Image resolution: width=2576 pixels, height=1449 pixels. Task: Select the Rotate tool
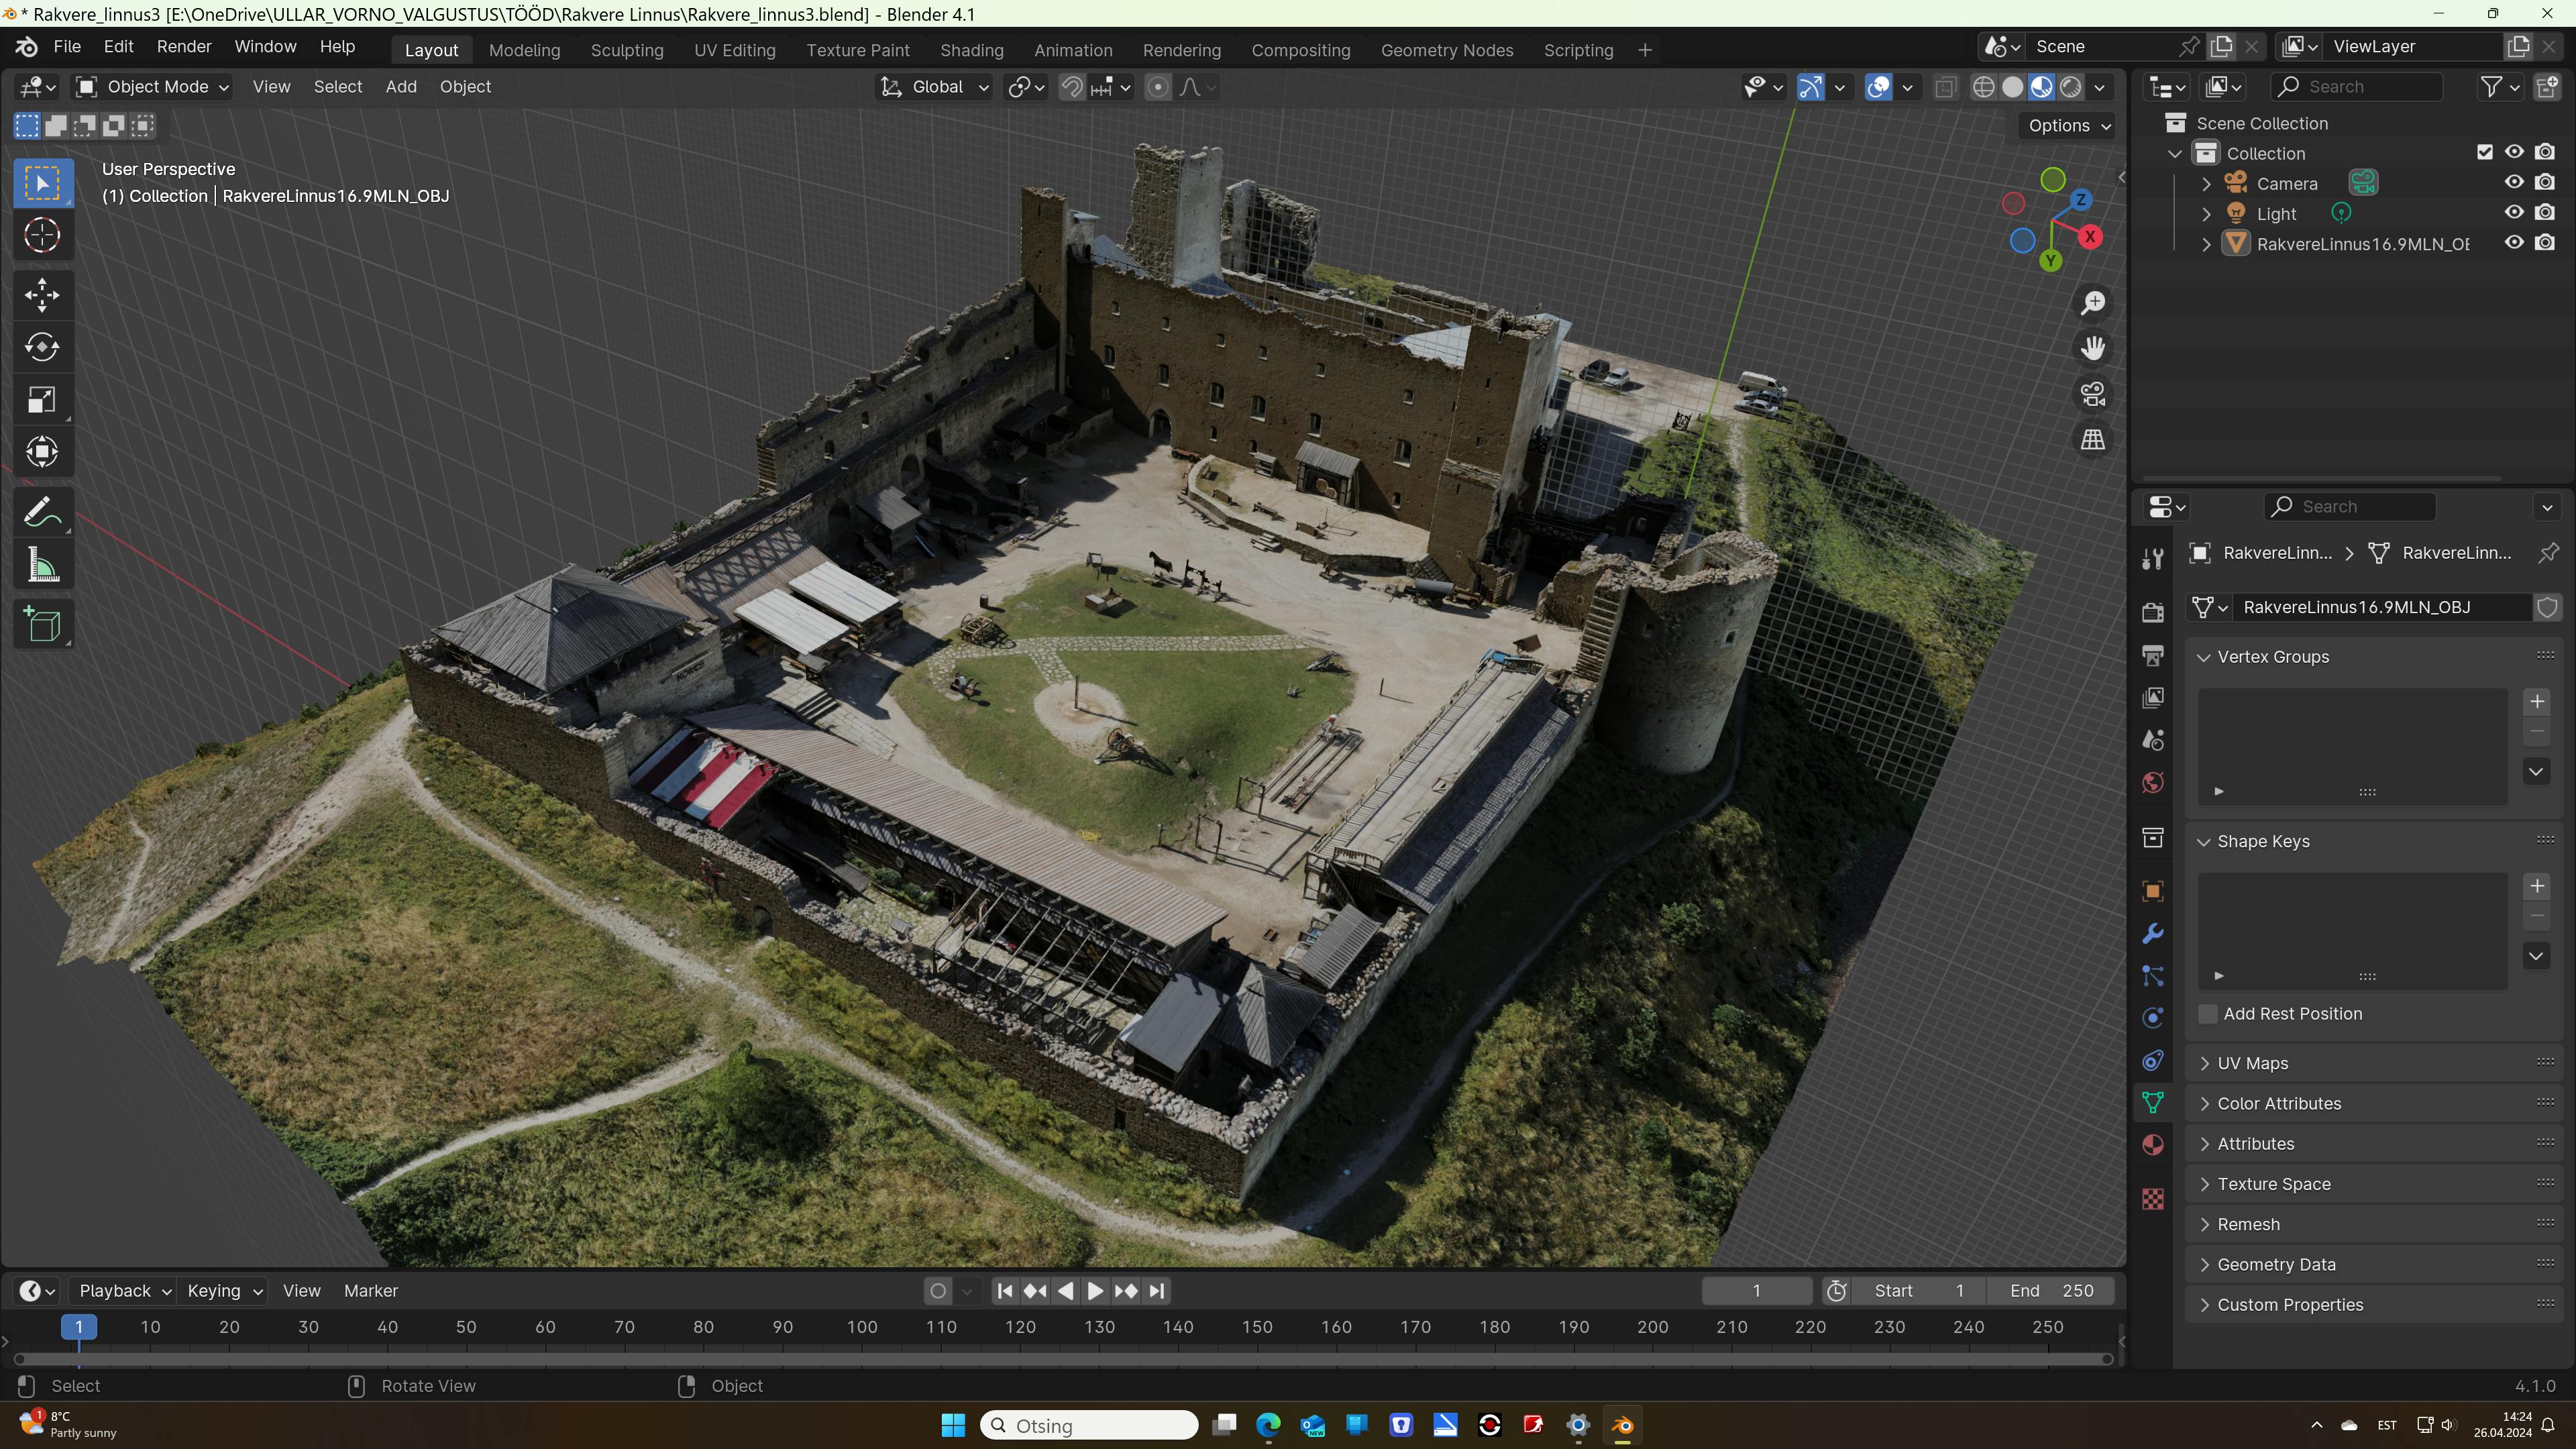[x=42, y=347]
